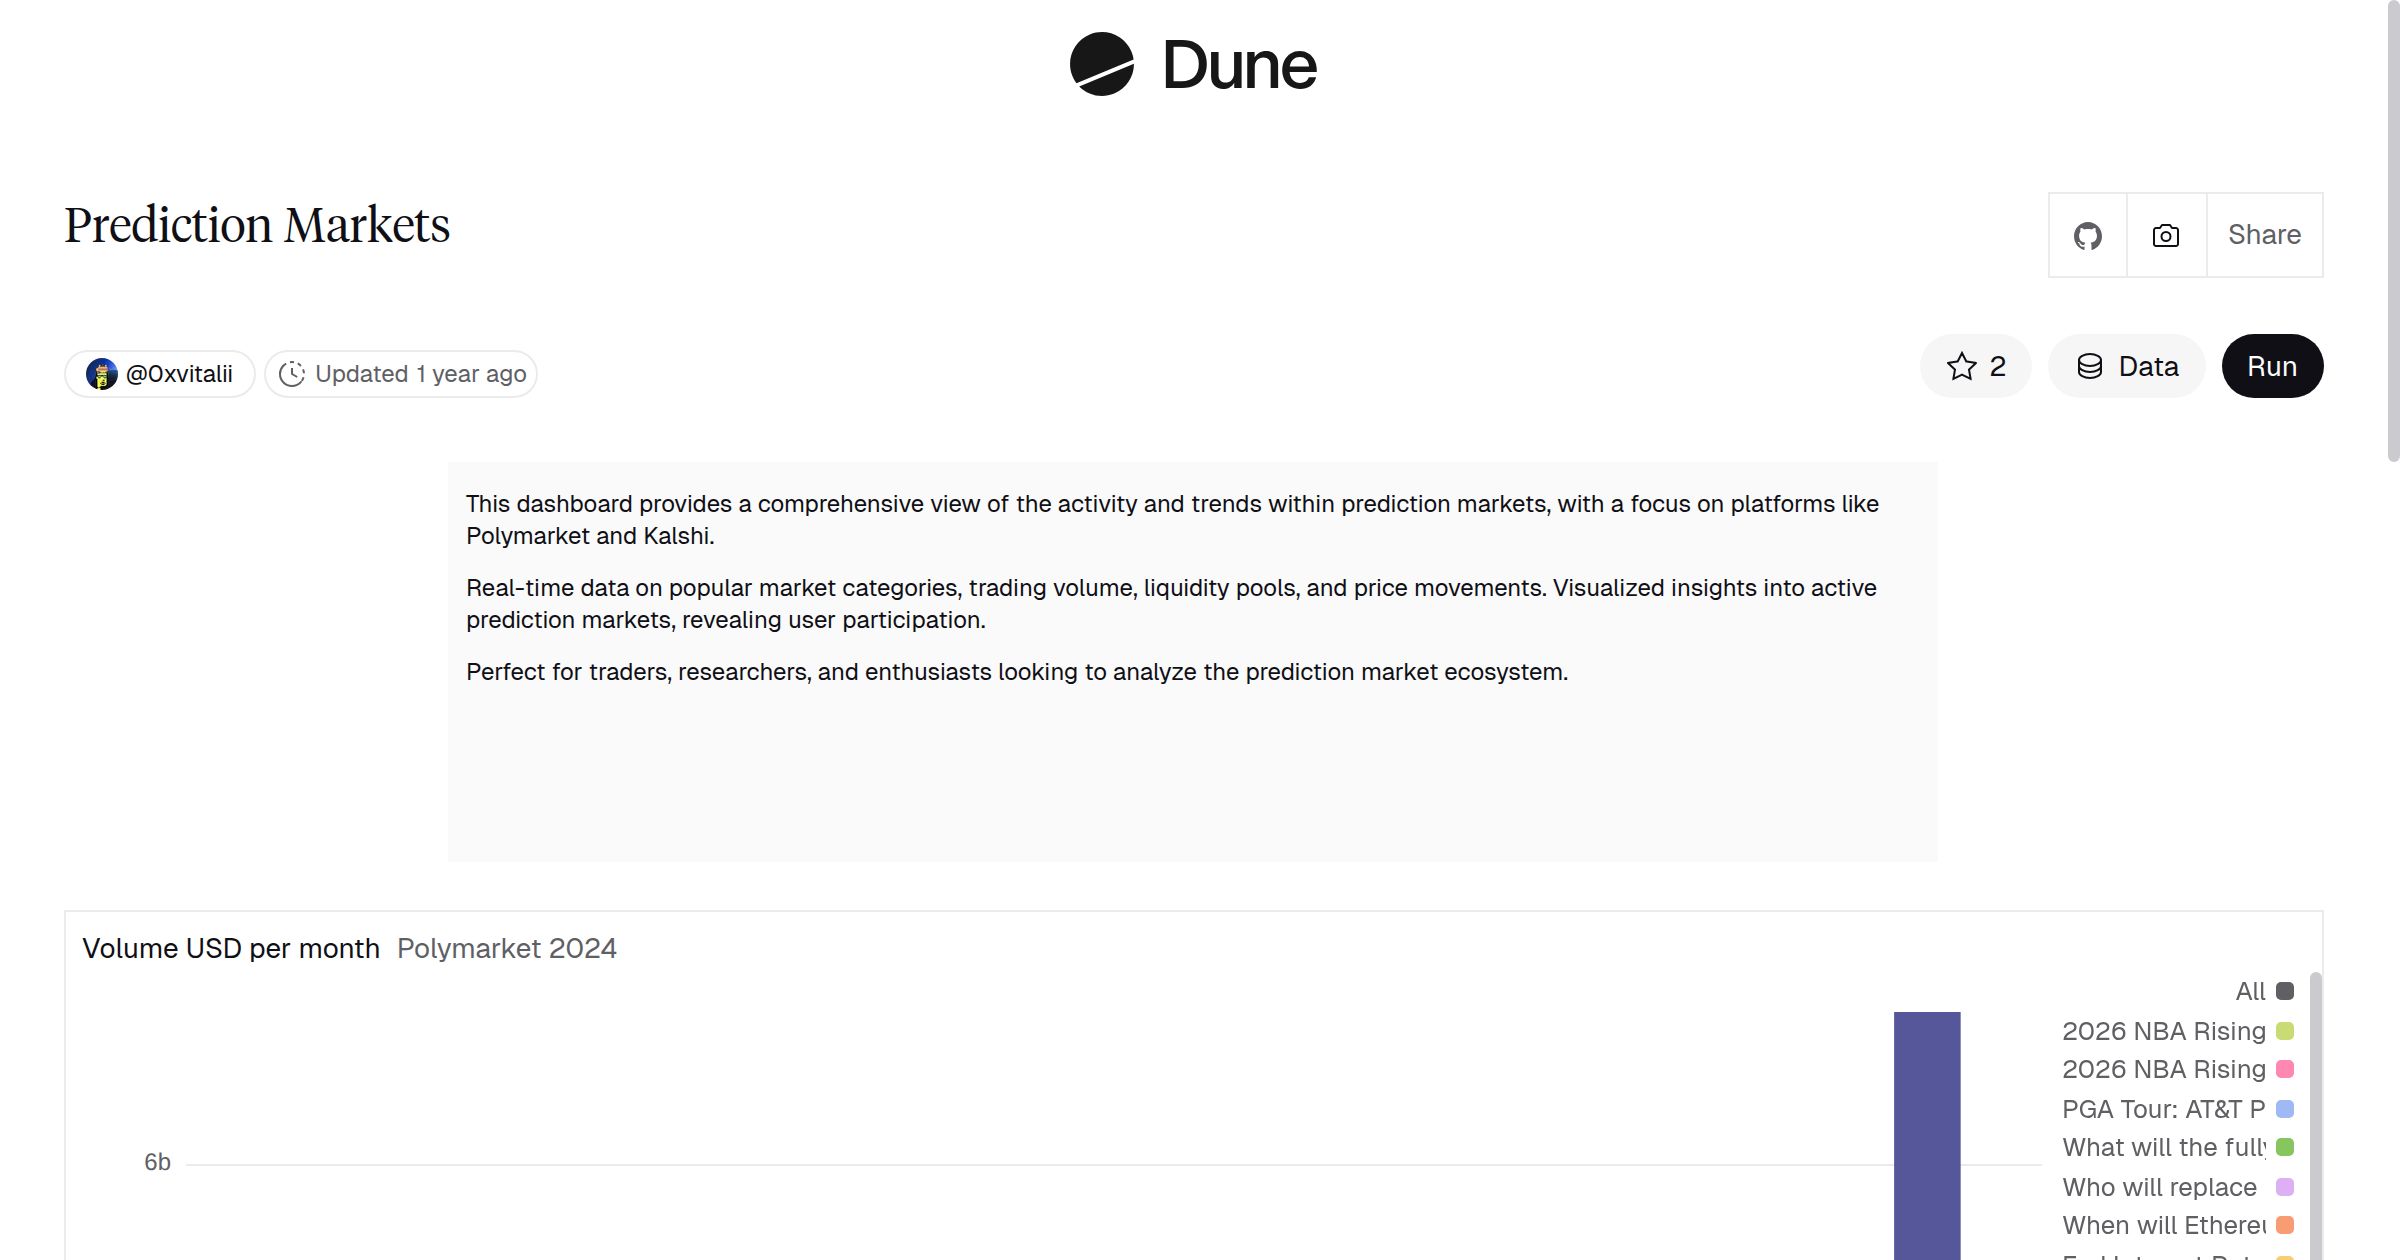Open the GitHub icon in the toolbar

click(2088, 234)
